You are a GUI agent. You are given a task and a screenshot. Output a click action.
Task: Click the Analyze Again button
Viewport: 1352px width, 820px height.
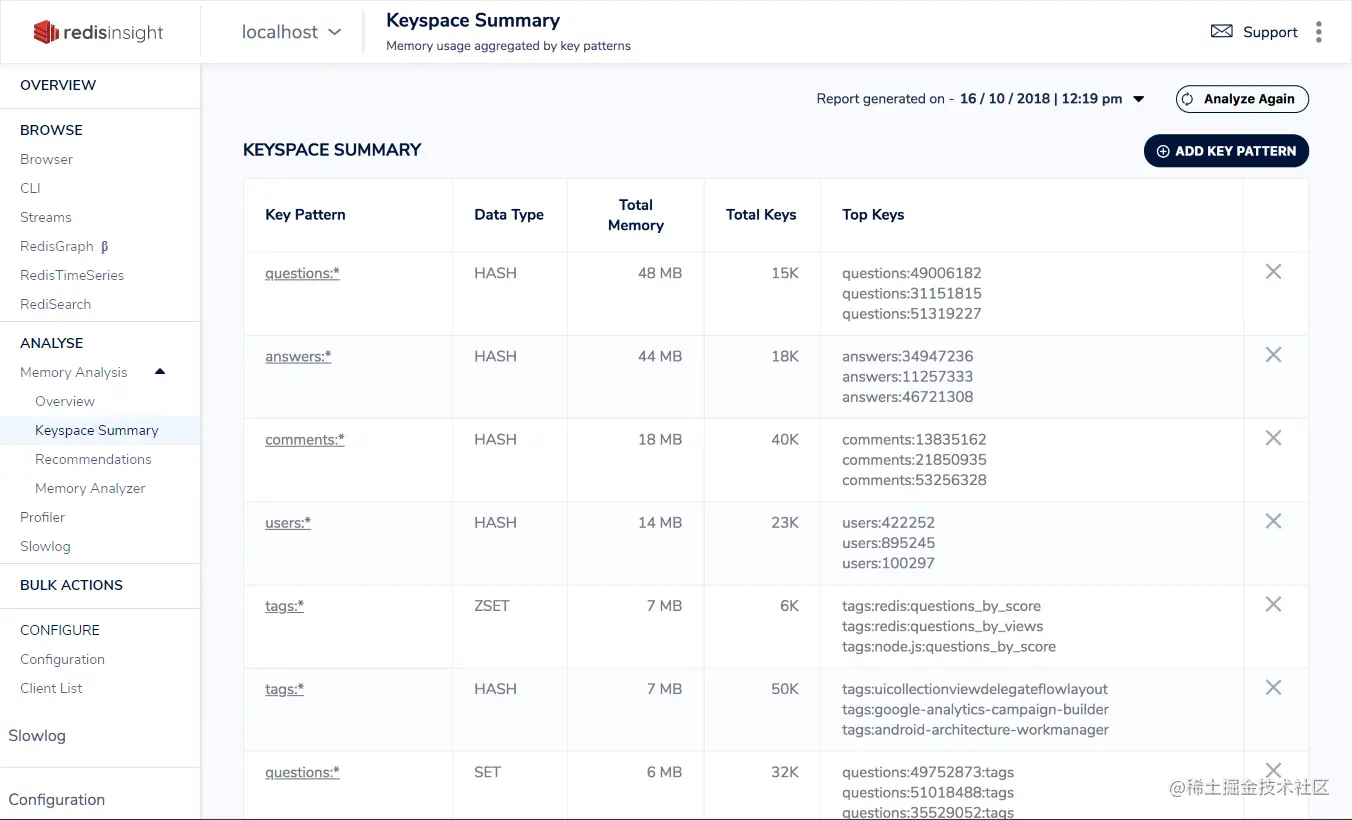click(x=1242, y=99)
